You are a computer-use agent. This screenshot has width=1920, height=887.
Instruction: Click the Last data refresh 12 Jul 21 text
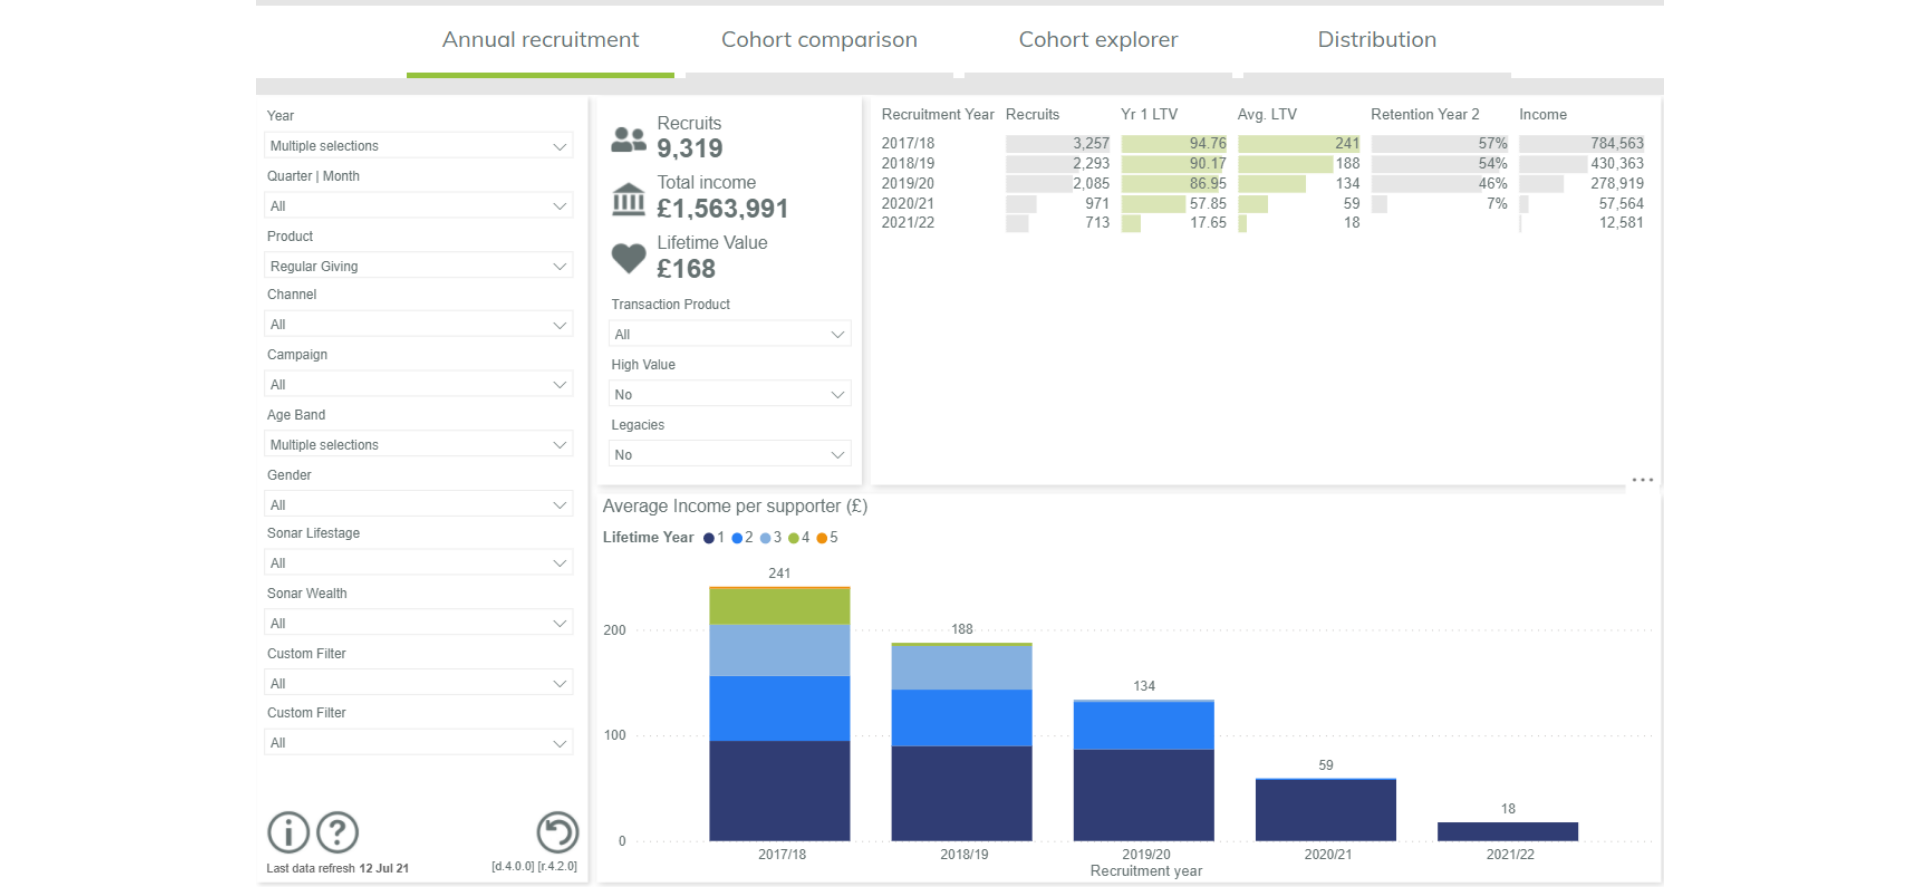337,868
